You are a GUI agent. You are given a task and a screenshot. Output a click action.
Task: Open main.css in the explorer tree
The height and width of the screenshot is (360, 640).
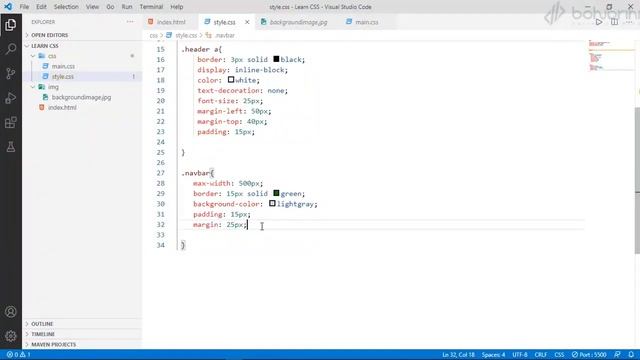[x=63, y=66]
